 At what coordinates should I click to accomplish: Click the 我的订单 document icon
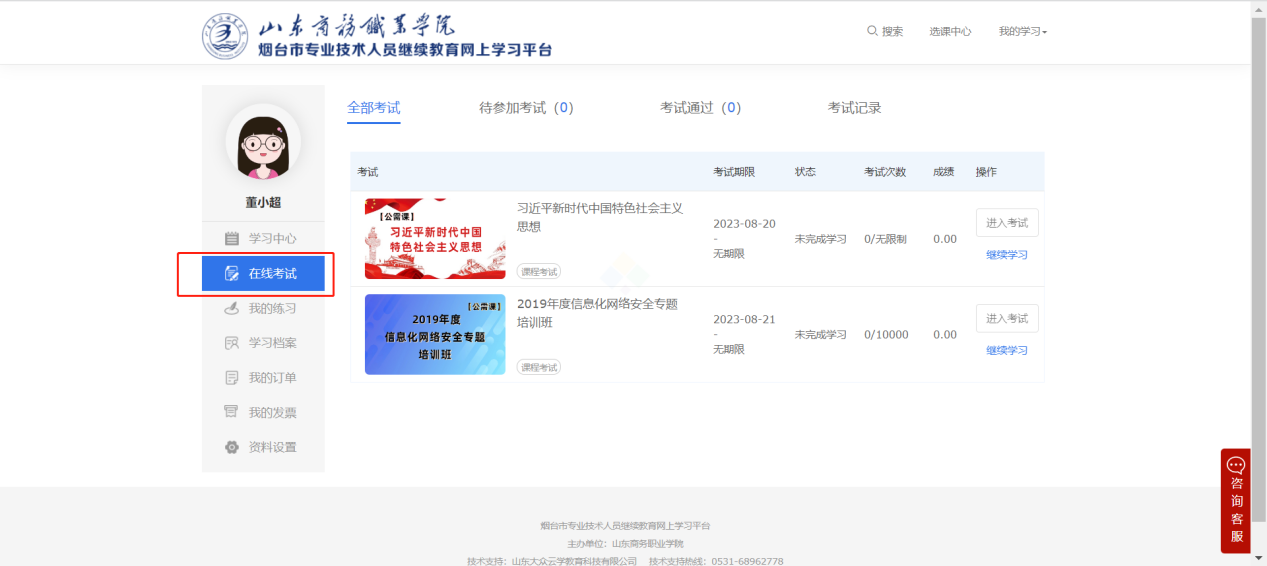(x=232, y=378)
